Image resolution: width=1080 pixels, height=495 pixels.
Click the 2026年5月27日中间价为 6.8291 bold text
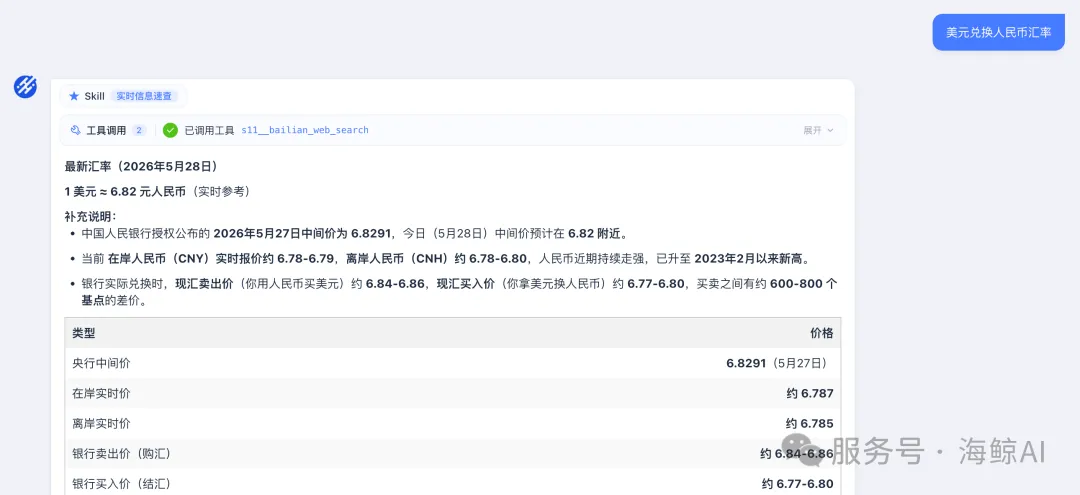click(302, 233)
